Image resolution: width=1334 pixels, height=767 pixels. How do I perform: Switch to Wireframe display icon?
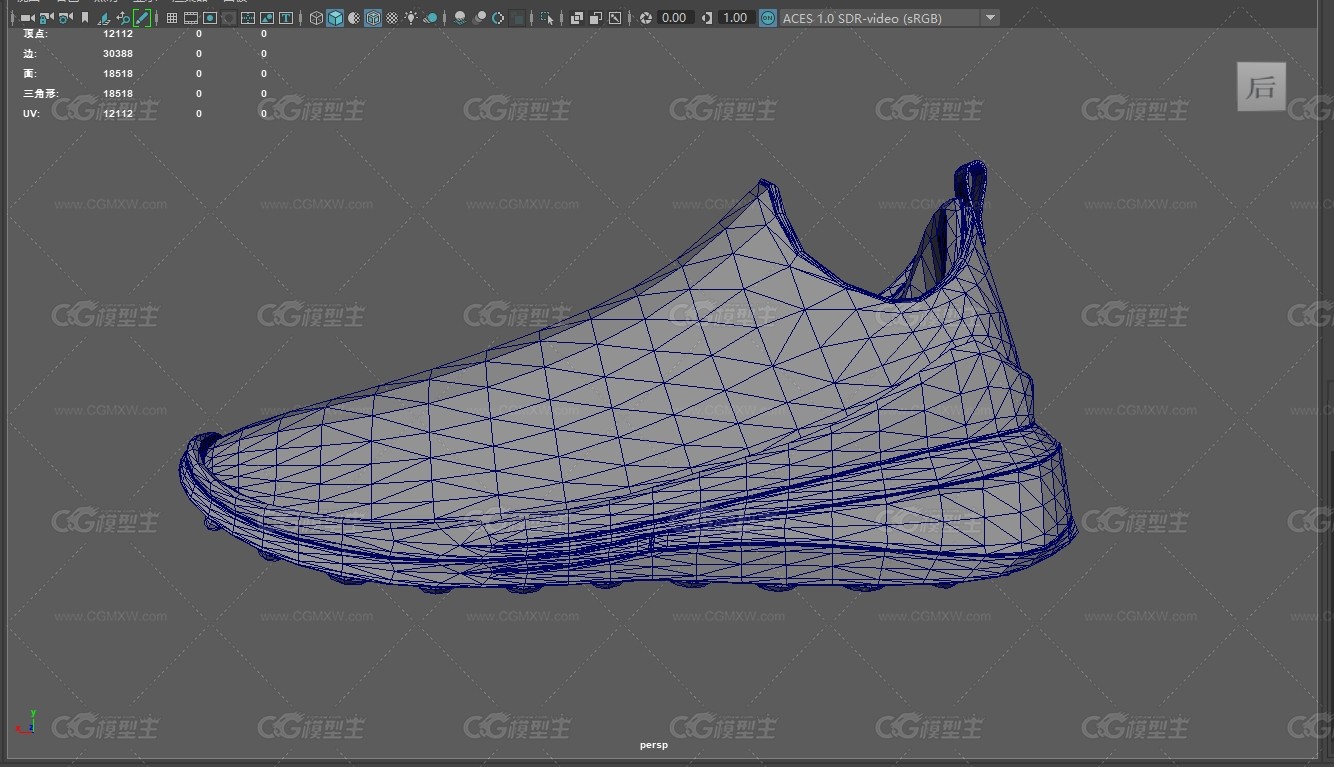316,18
